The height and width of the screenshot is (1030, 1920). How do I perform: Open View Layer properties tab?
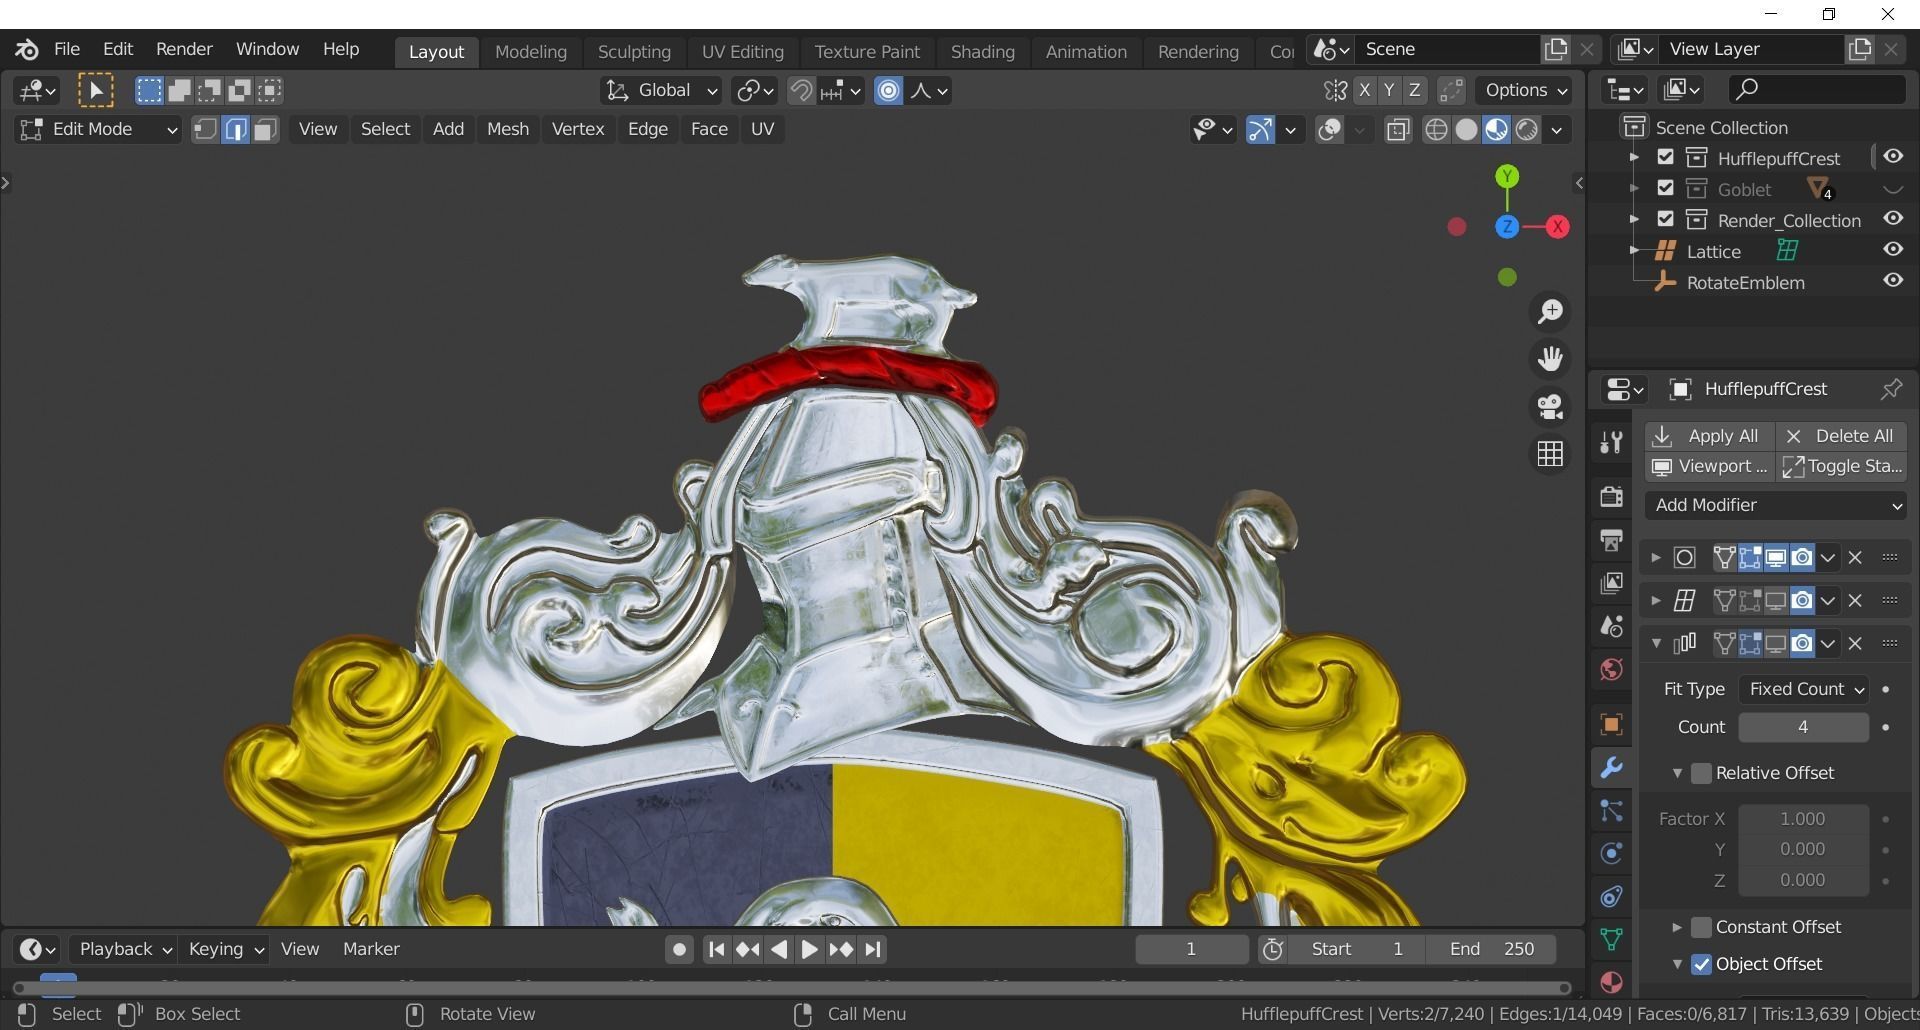pos(1610,583)
